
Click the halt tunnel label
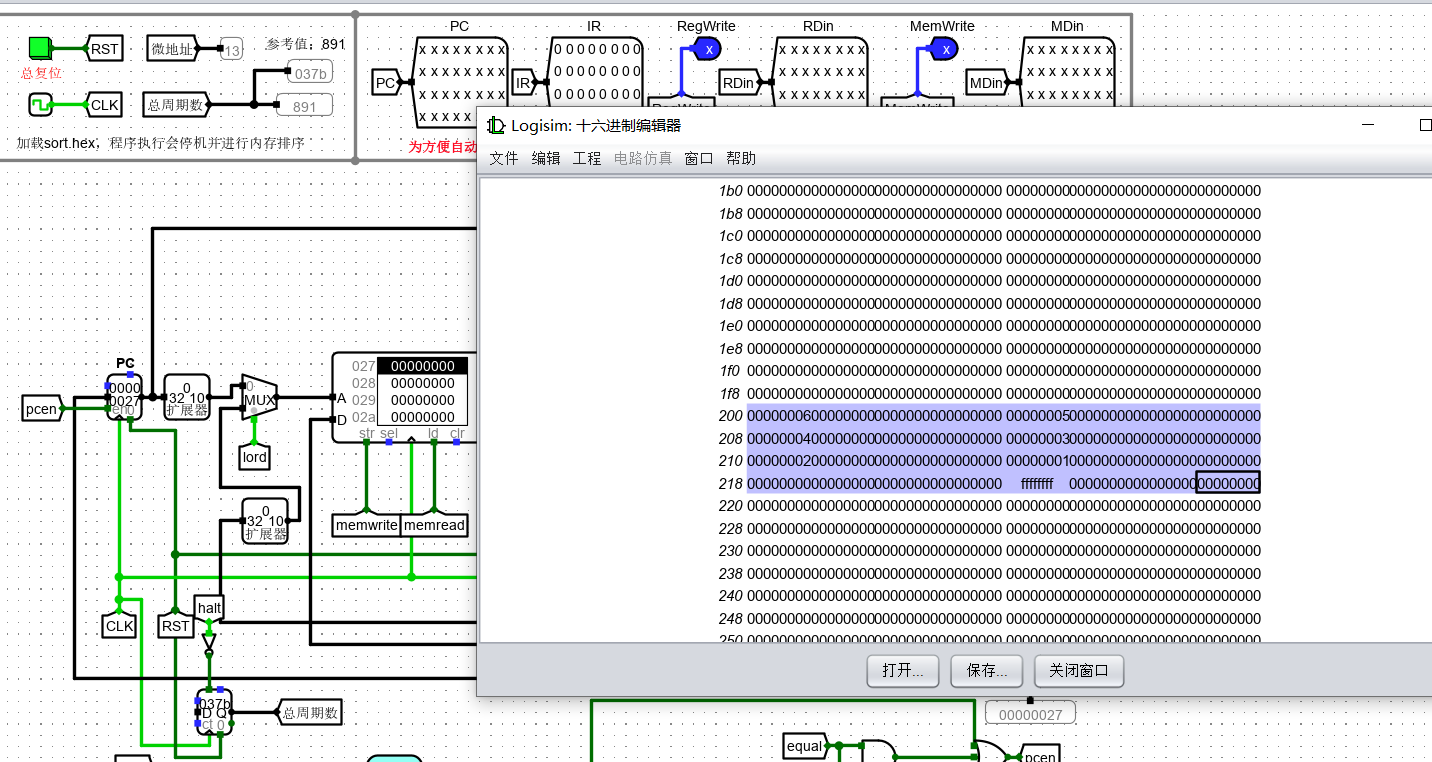tap(208, 606)
